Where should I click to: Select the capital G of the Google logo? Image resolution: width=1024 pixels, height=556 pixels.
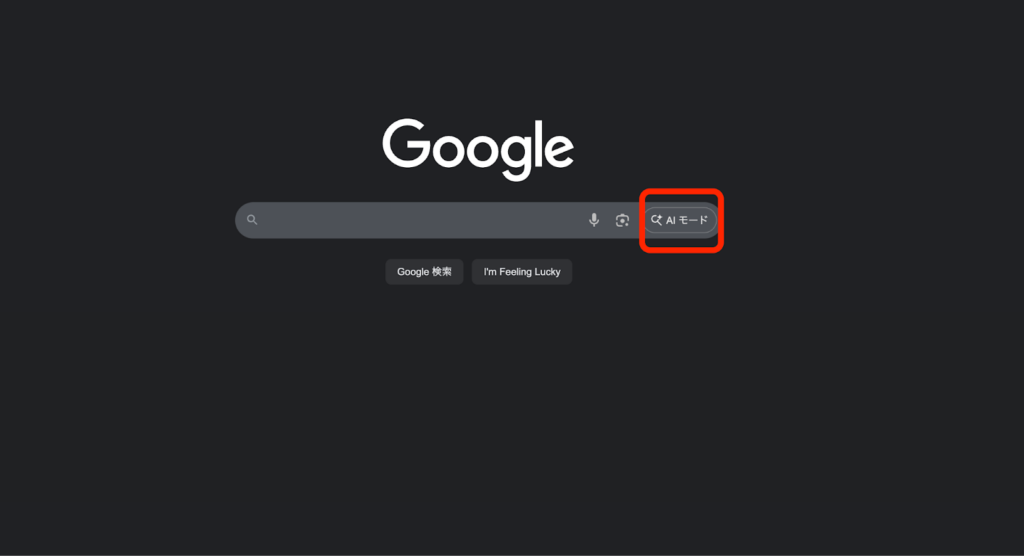406,143
